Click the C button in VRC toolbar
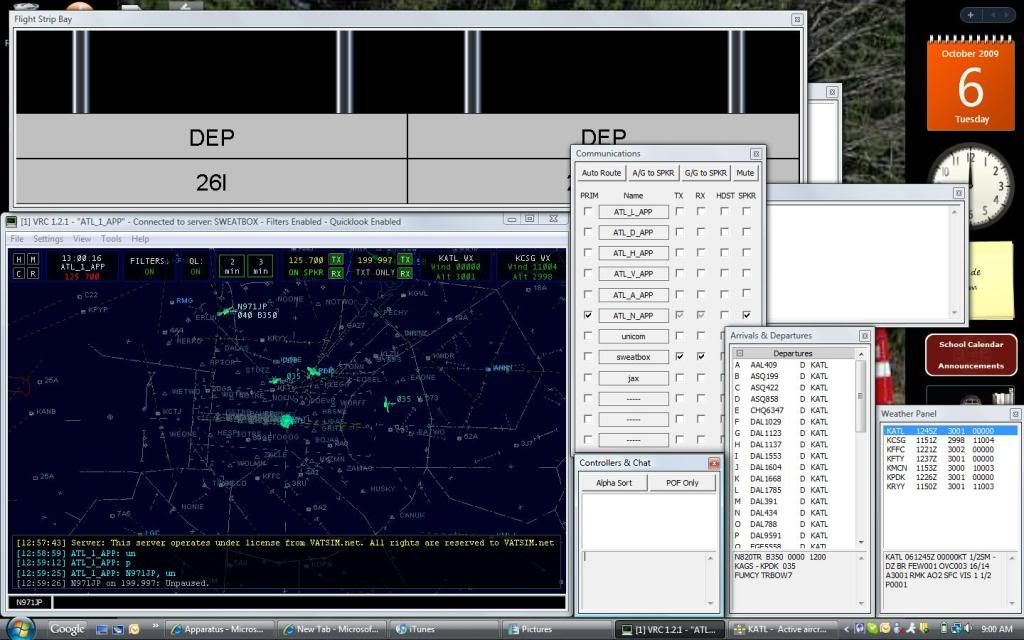Viewport: 1024px width, 640px height. coord(19,273)
